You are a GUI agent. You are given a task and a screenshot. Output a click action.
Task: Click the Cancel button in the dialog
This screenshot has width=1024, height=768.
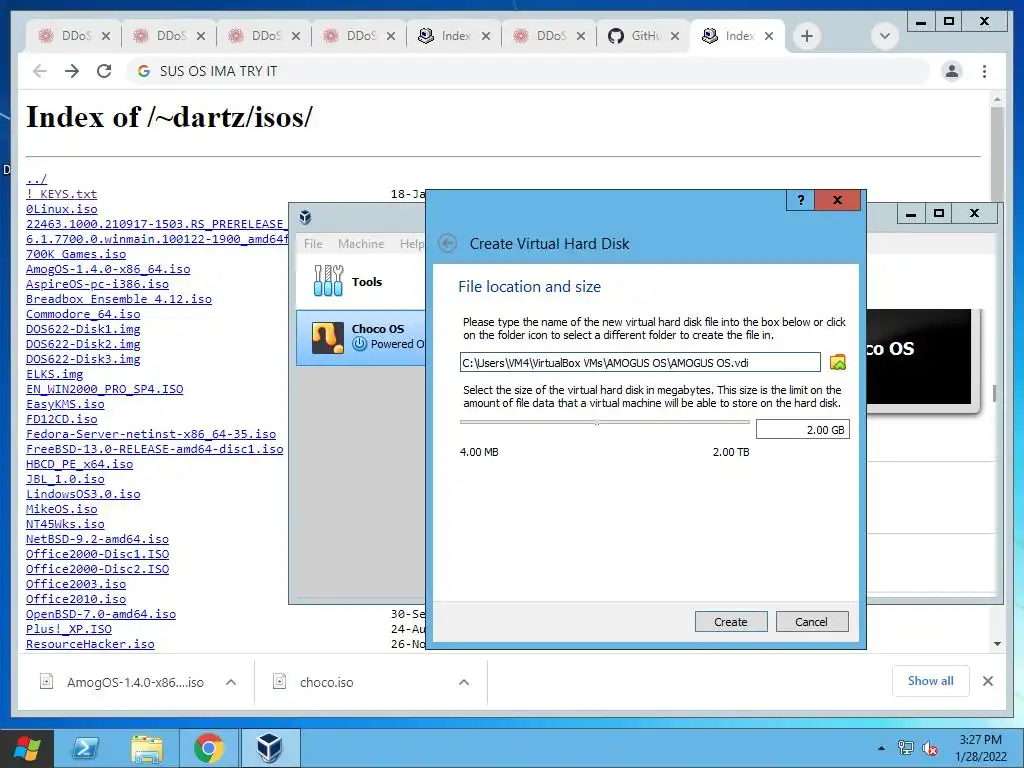coord(811,622)
